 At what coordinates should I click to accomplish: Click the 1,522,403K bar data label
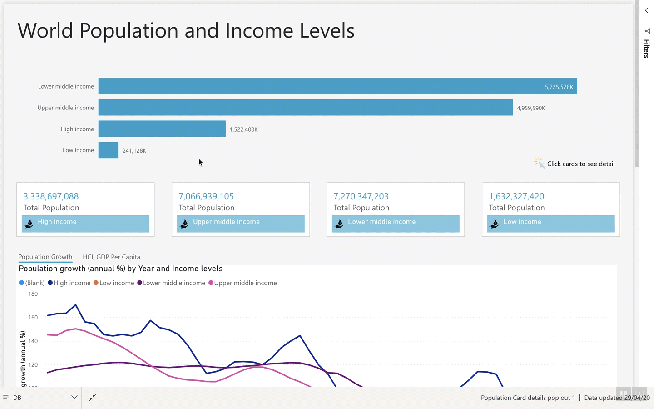[244, 130]
